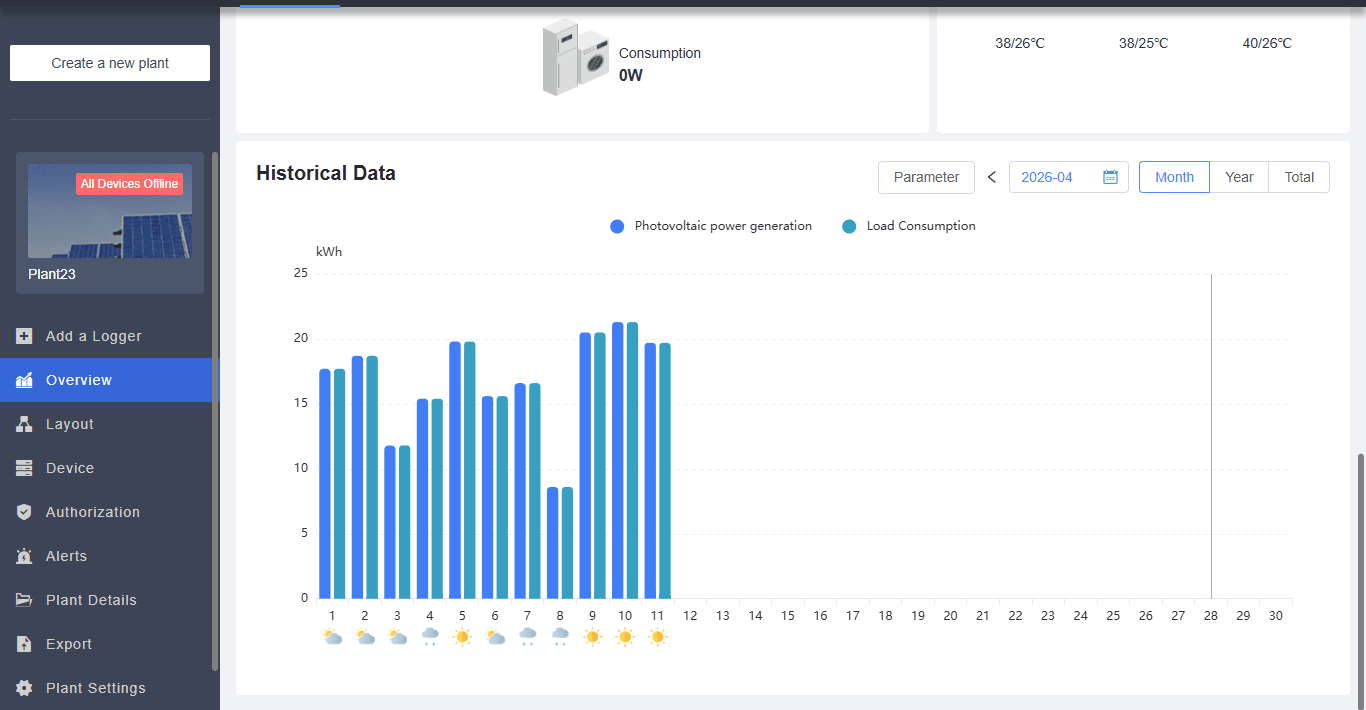Select the Authorization shield icon

click(25, 512)
